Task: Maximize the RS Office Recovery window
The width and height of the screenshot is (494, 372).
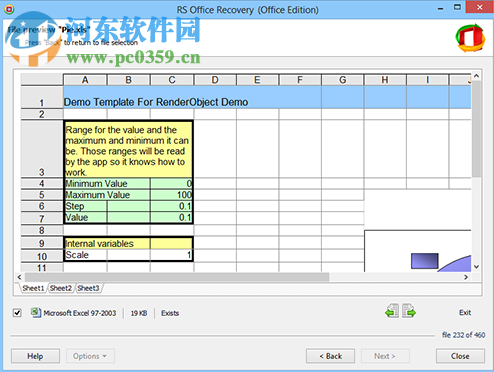Action: click(457, 7)
